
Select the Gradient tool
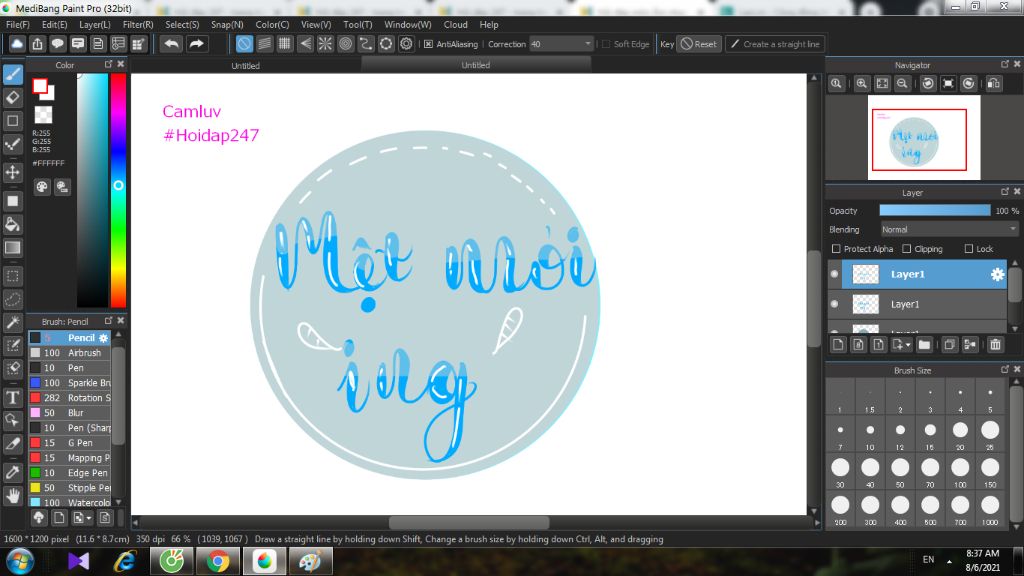pos(12,248)
